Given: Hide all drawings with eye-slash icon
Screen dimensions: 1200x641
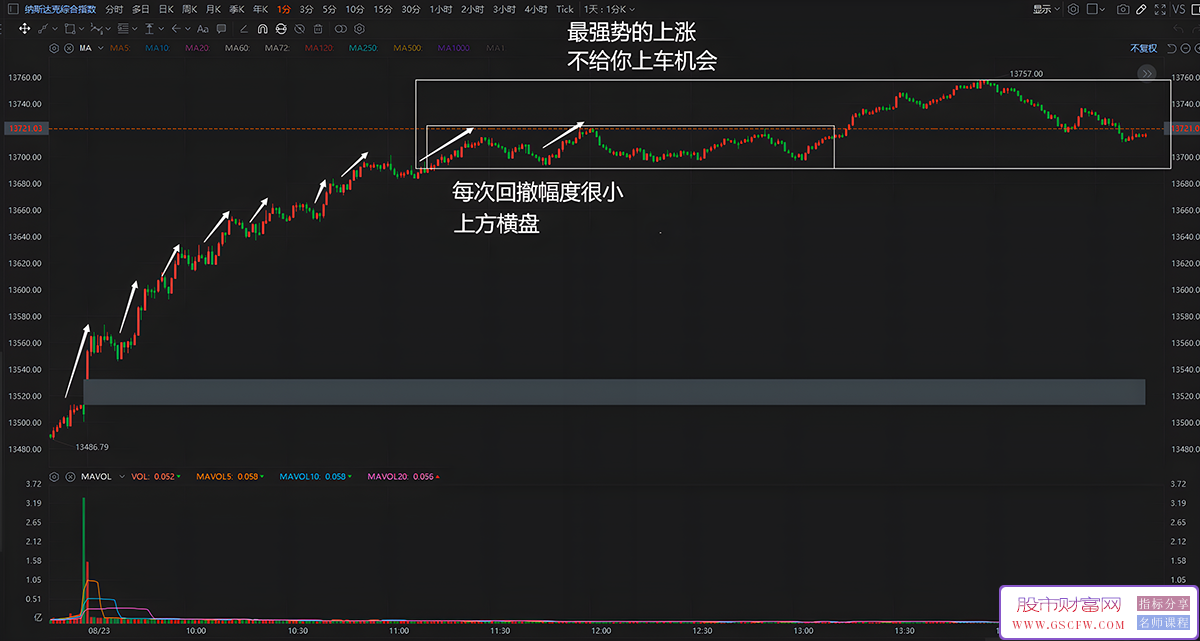Looking at the screenshot, I should (x=299, y=29).
